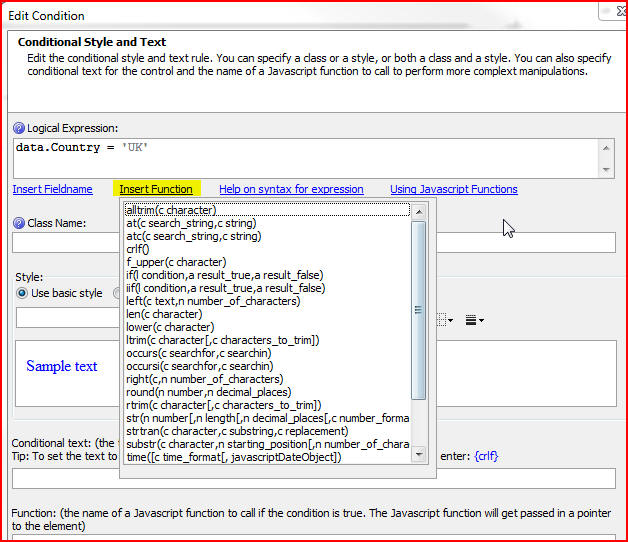Select the str(n number...) function
Image resolution: width=628 pixels, height=542 pixels.
click(267, 418)
